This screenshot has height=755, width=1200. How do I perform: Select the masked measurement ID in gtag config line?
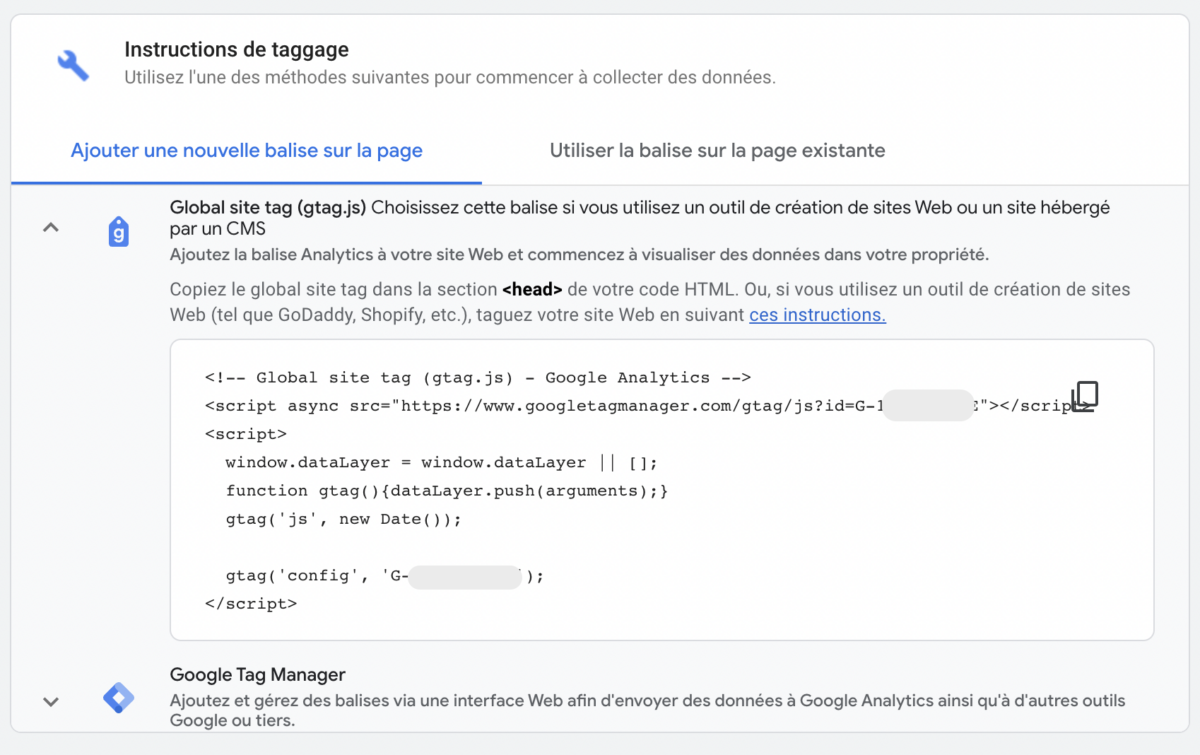[x=466, y=575]
